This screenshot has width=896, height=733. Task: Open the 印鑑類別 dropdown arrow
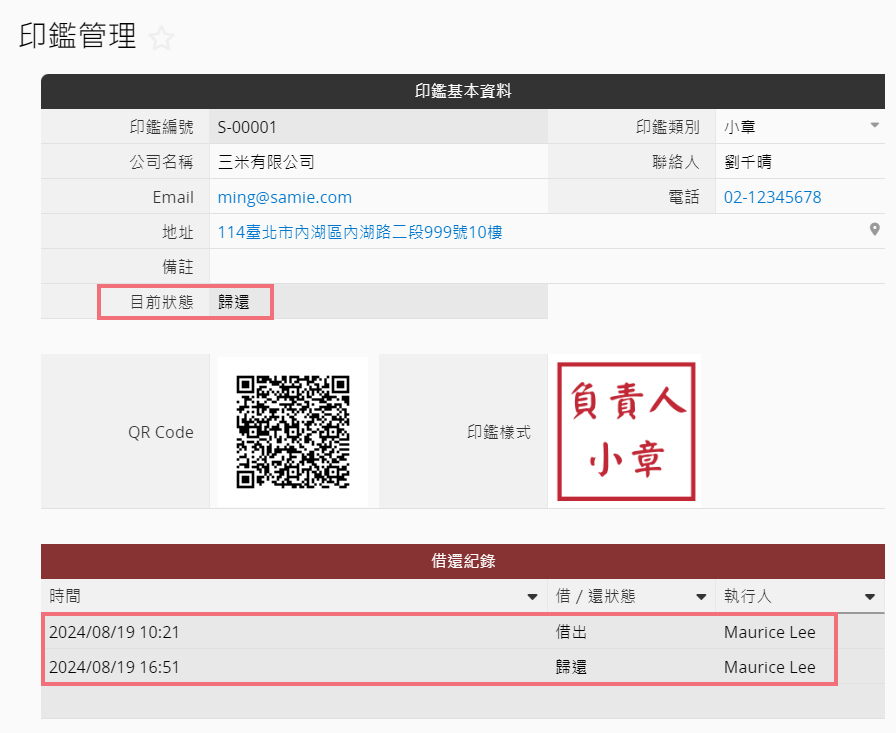874,126
